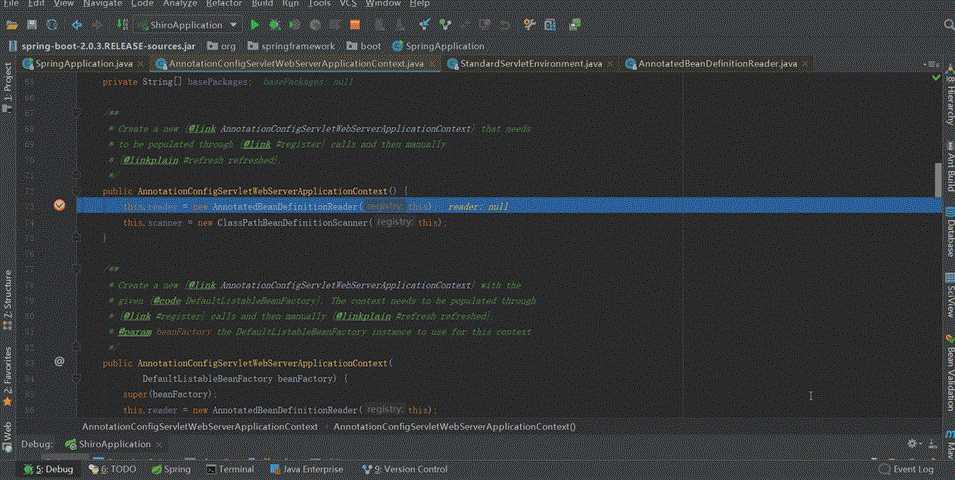Click the editor vertical scrollbar thumb
The width and height of the screenshot is (955, 480).
(938, 178)
